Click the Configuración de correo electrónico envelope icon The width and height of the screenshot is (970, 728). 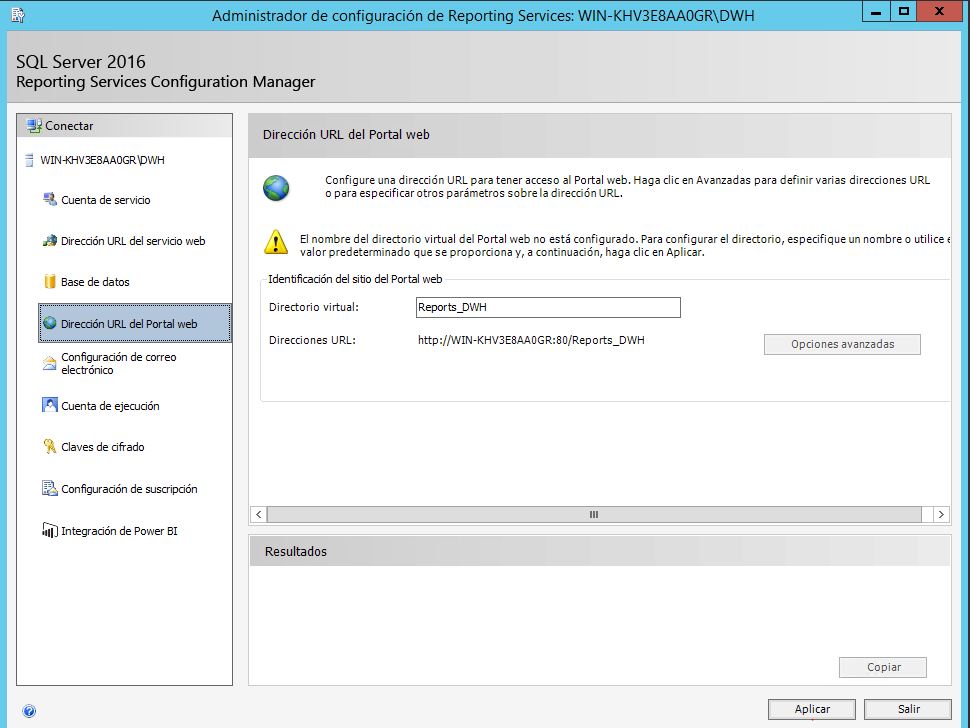pyautogui.click(x=50, y=363)
